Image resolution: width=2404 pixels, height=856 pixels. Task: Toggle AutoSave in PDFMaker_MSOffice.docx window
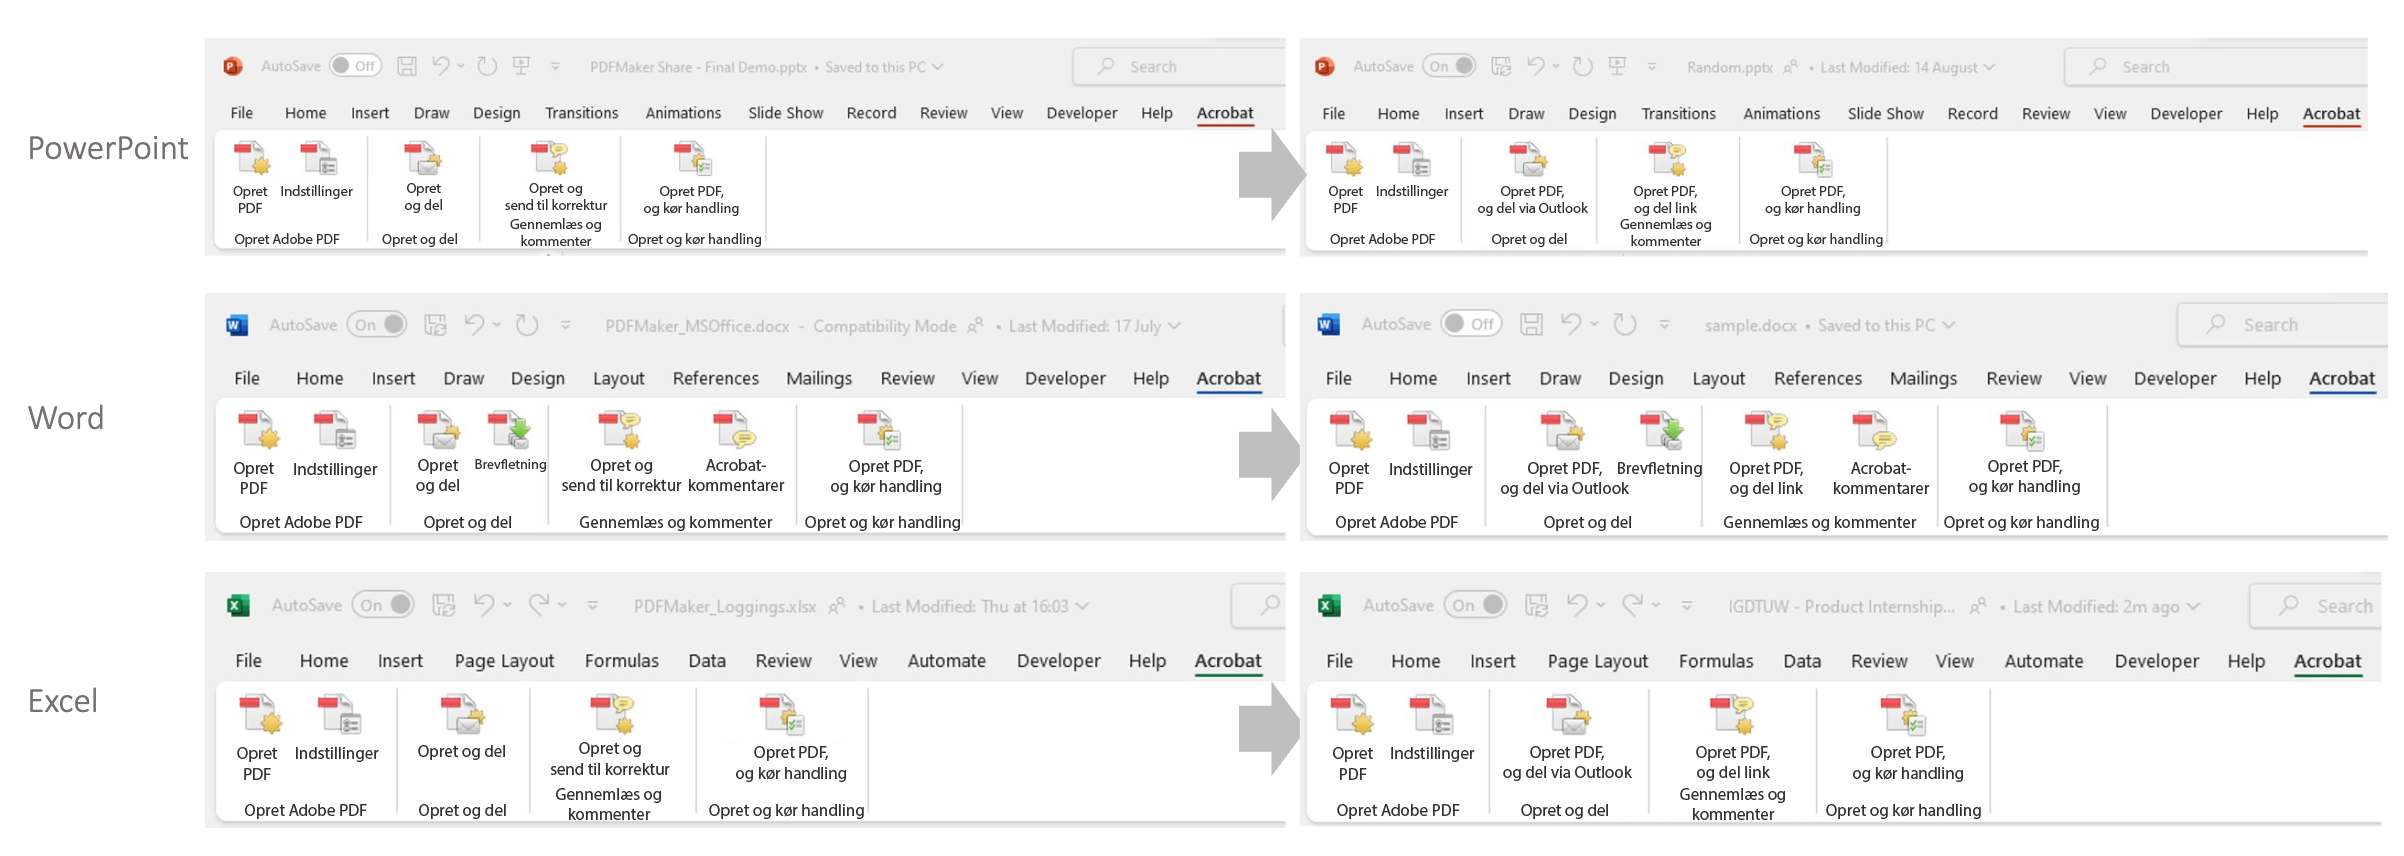tap(377, 324)
